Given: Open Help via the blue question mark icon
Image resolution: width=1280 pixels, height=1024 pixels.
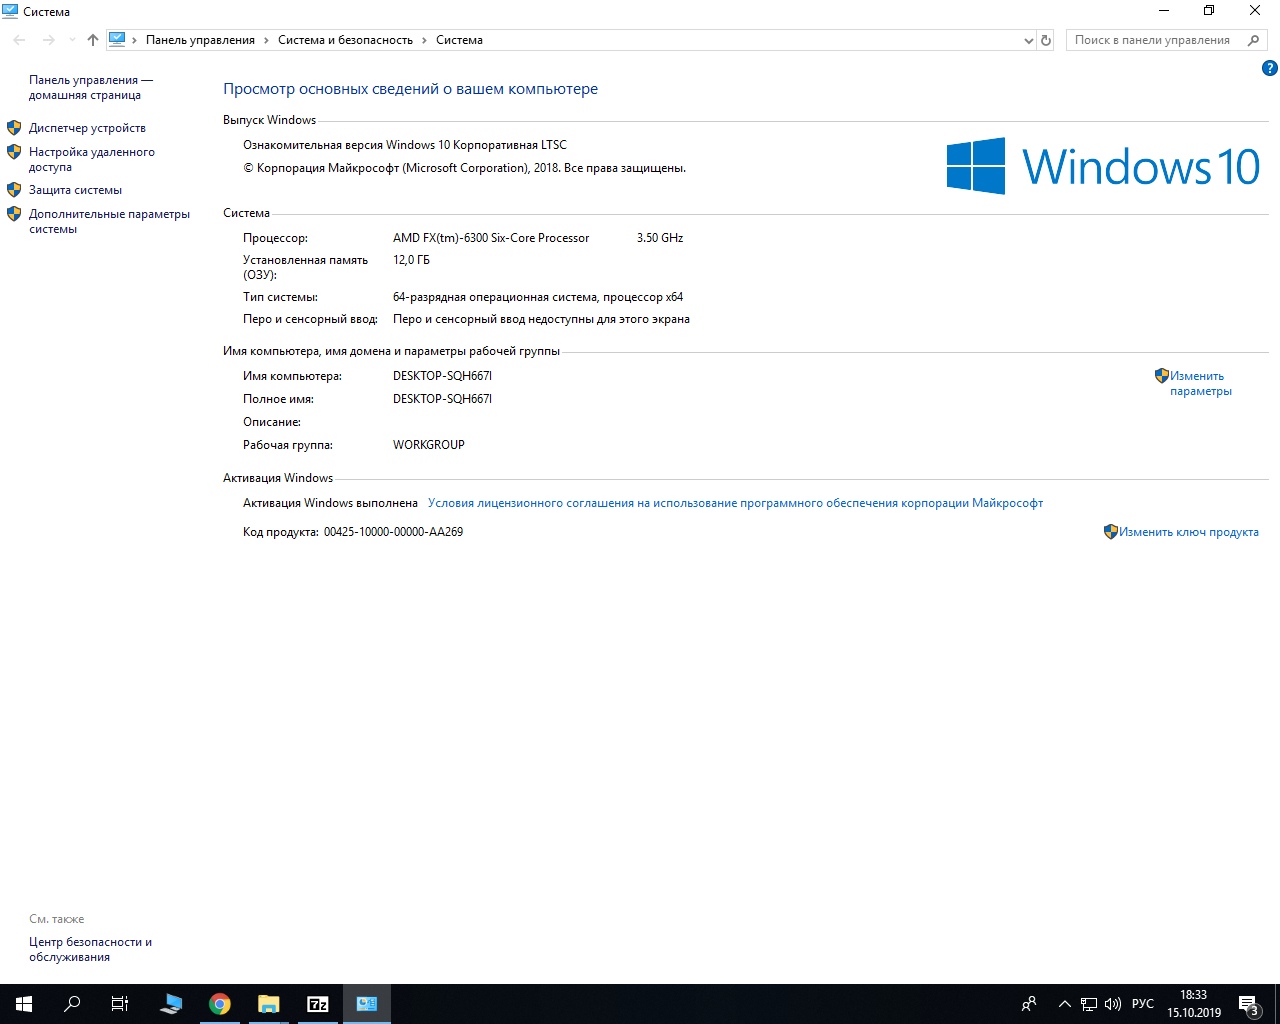Looking at the screenshot, I should 1270,69.
